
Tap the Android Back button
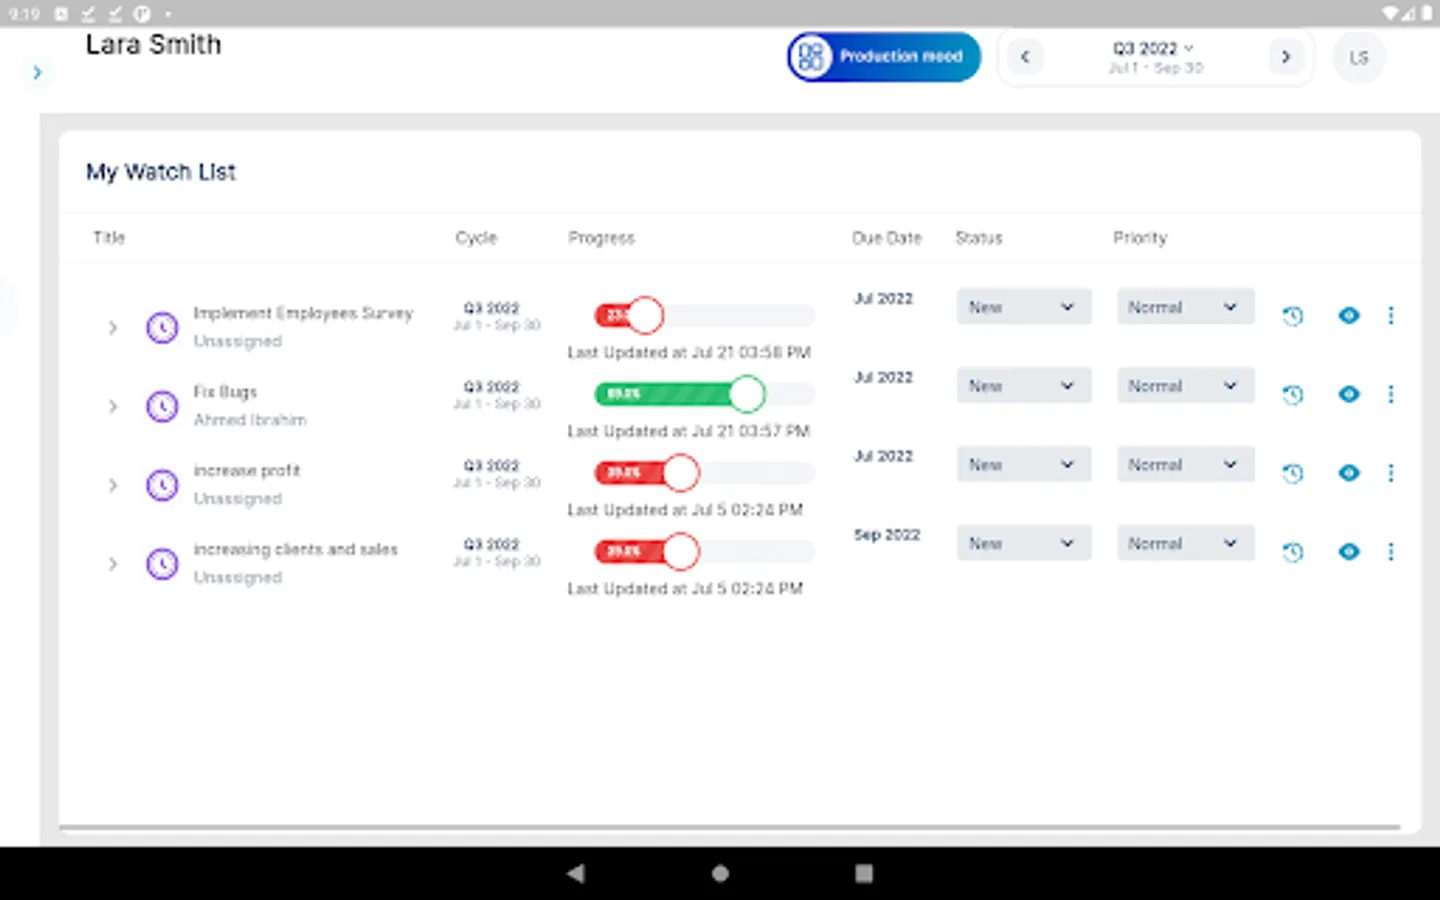(575, 873)
